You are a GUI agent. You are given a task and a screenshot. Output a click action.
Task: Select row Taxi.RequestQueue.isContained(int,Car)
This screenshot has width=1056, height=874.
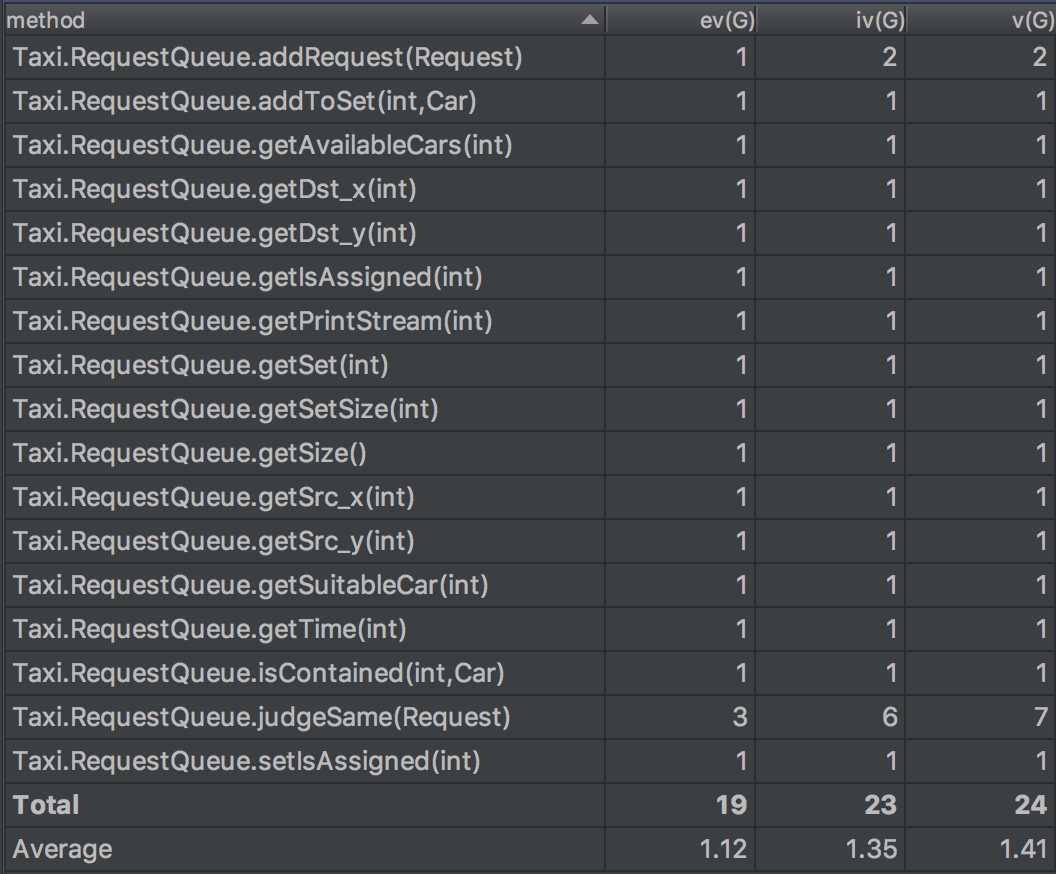point(528,673)
